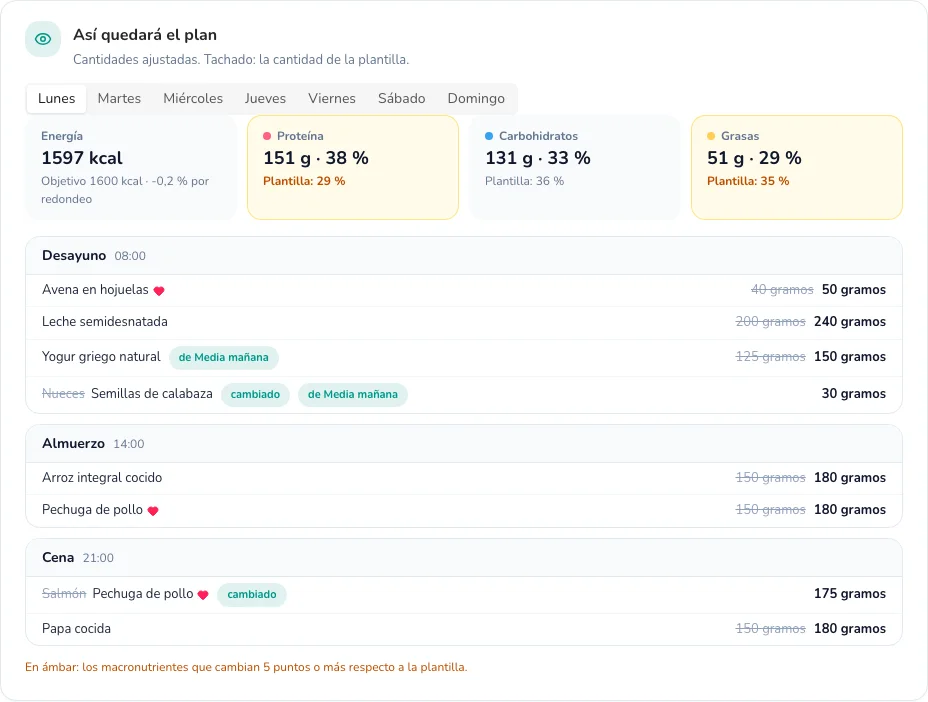The width and height of the screenshot is (928, 702).
Task: Open the Miércoles tab
Action: 193,98
